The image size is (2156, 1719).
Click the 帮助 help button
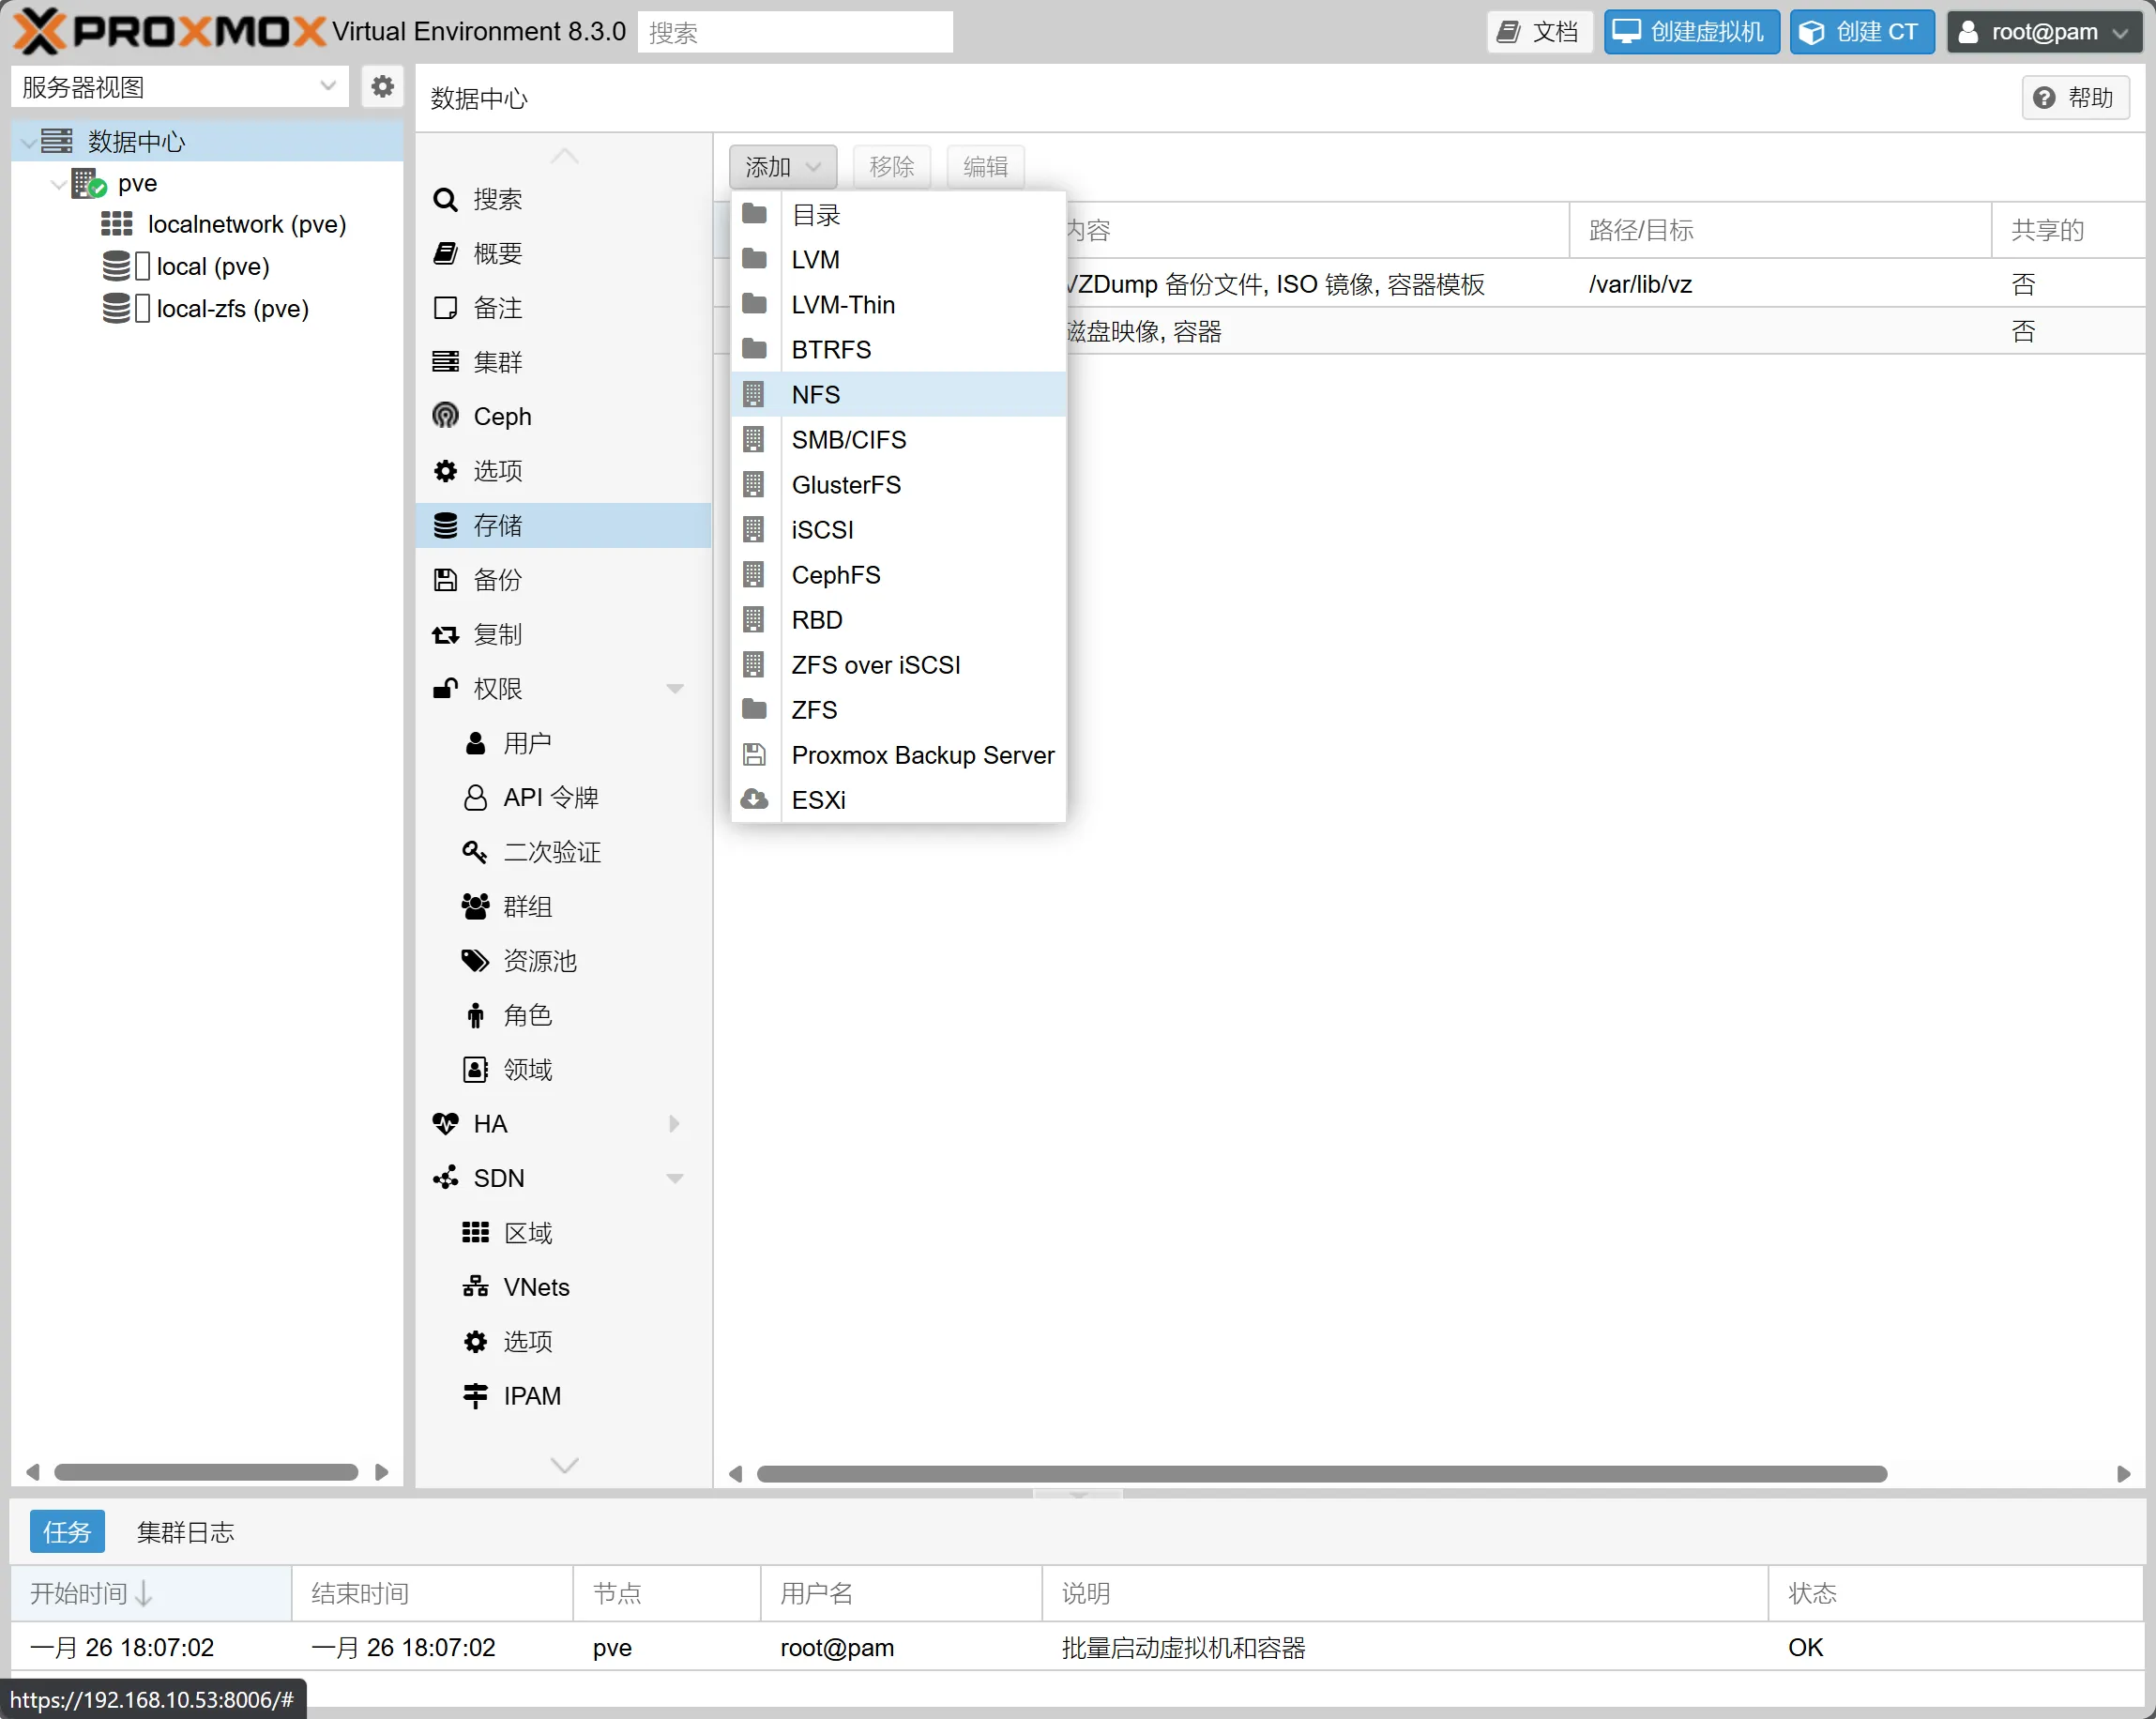pos(2075,97)
